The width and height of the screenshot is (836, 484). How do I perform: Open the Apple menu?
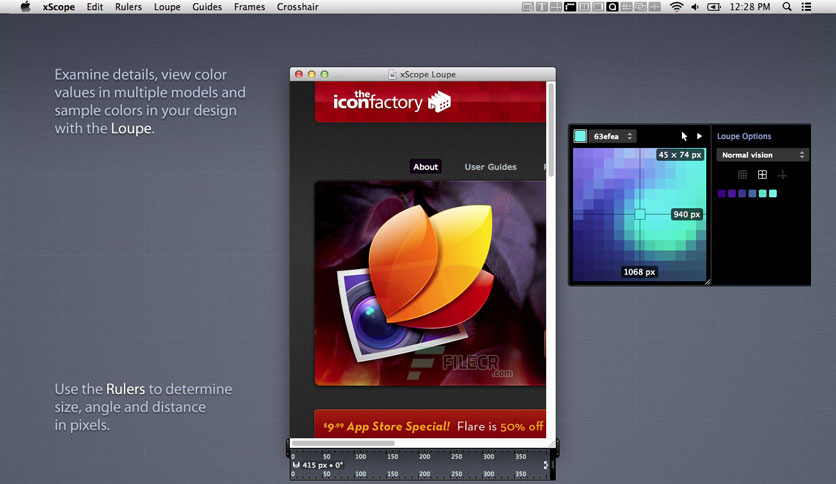[25, 6]
